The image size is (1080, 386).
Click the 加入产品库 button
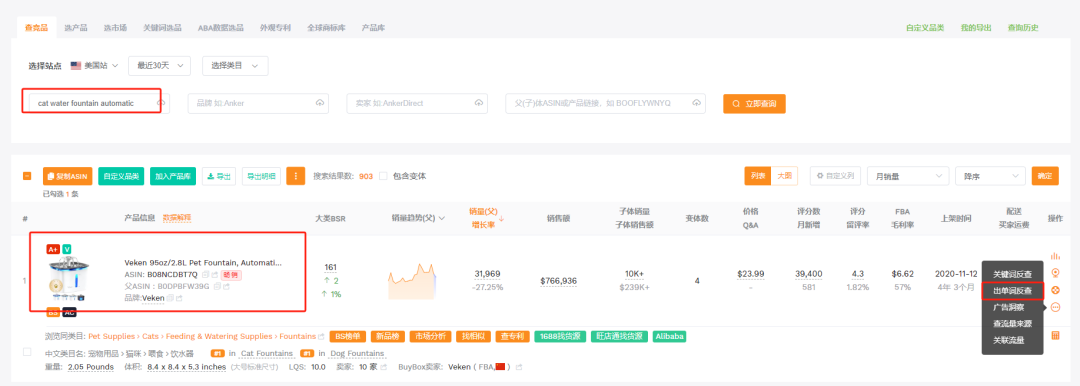click(x=172, y=176)
